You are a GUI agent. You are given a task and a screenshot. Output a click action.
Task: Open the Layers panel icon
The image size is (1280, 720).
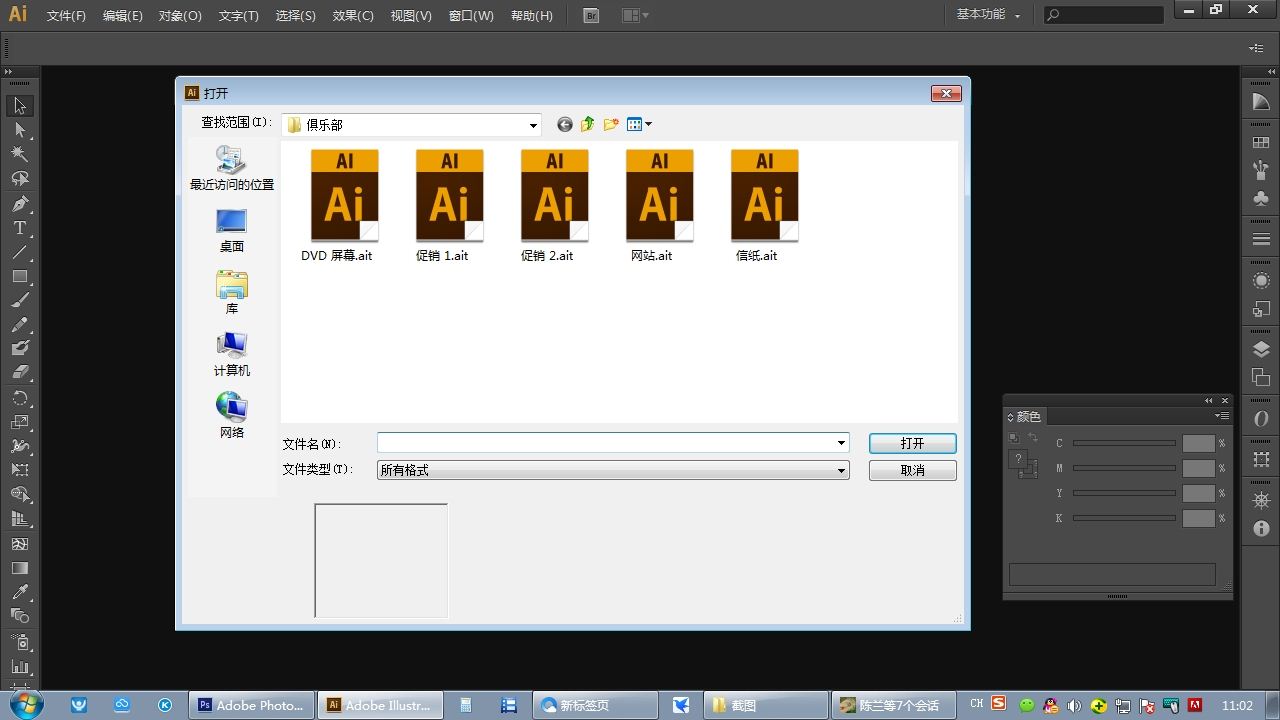point(1261,349)
